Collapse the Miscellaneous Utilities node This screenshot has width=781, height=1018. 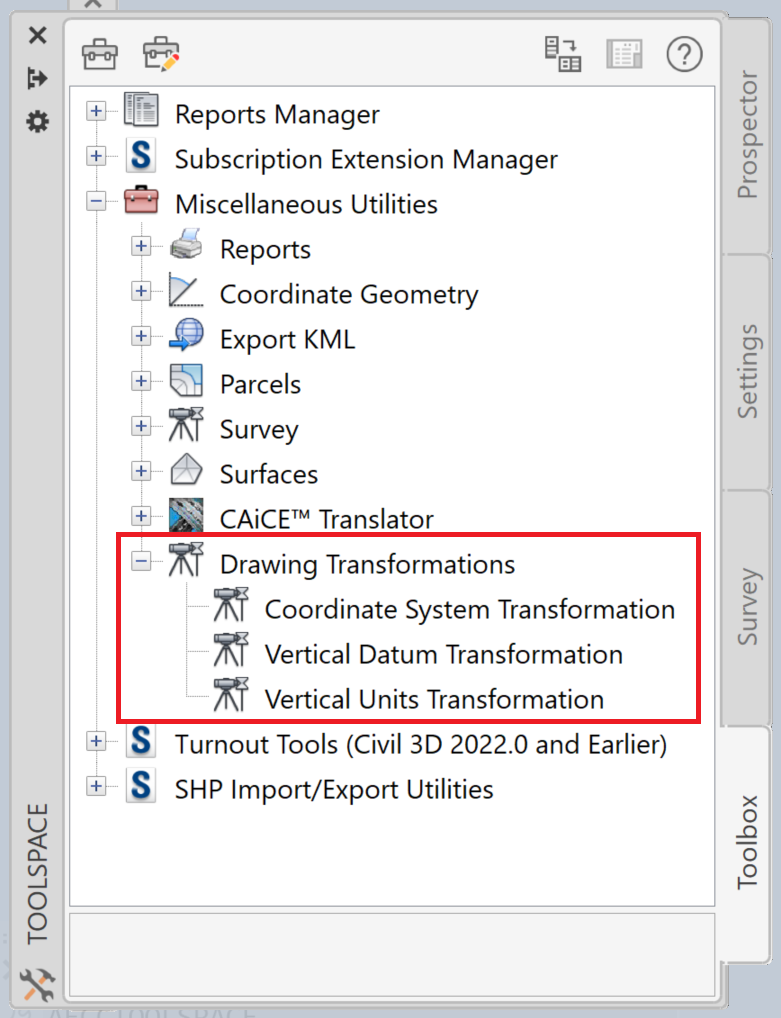pos(96,202)
